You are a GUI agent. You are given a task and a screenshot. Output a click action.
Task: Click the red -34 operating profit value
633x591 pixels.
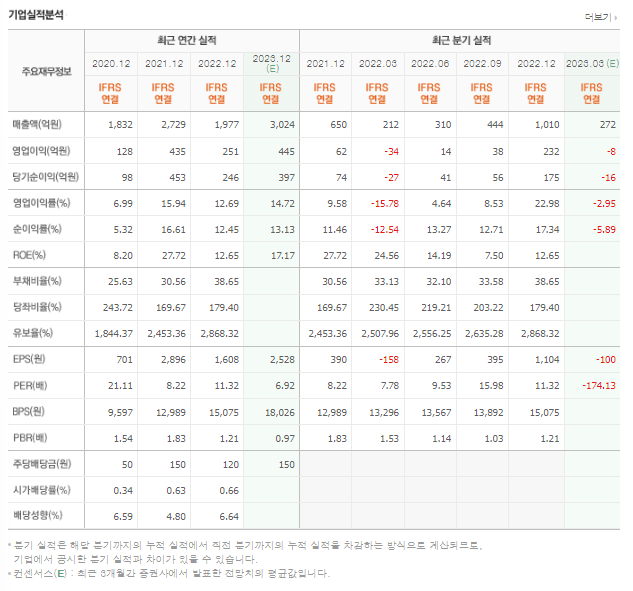tap(392, 151)
